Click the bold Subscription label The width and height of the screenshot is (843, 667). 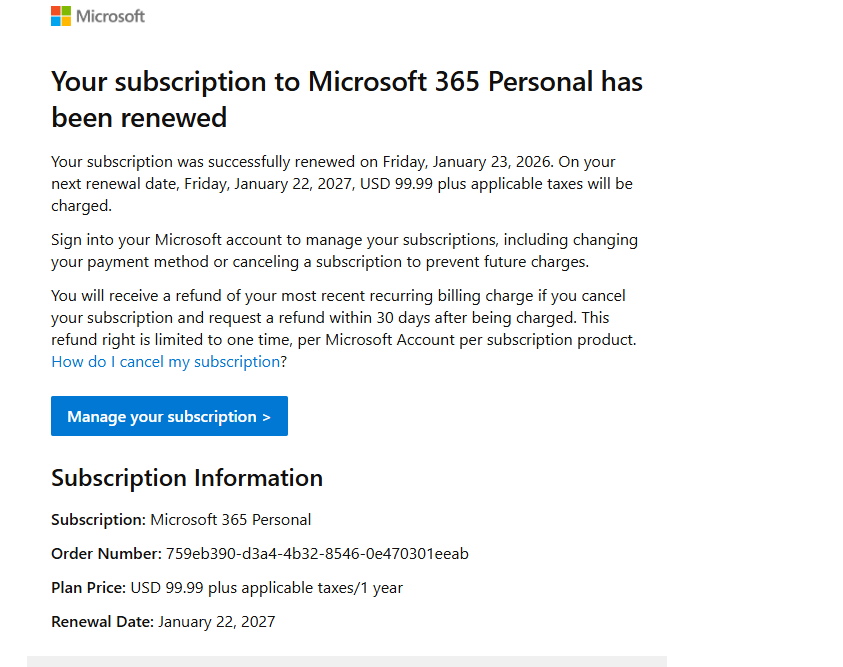[98, 520]
